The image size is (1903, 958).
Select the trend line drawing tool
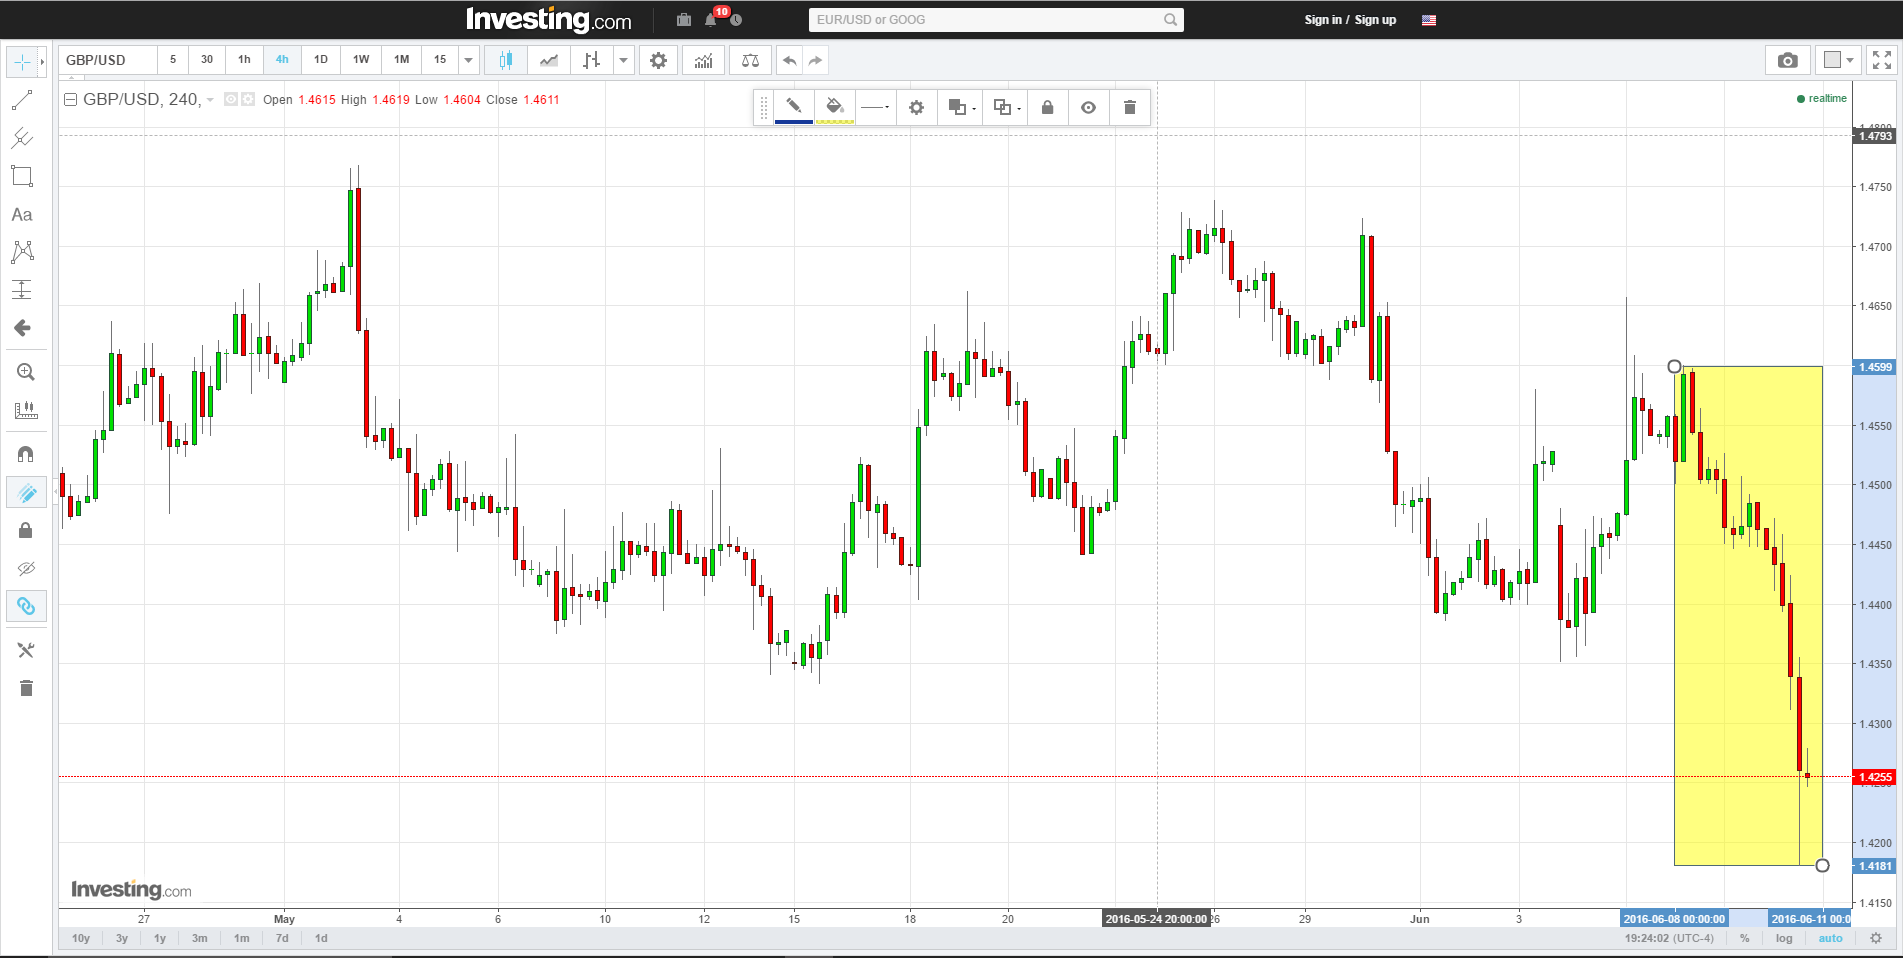(22, 100)
